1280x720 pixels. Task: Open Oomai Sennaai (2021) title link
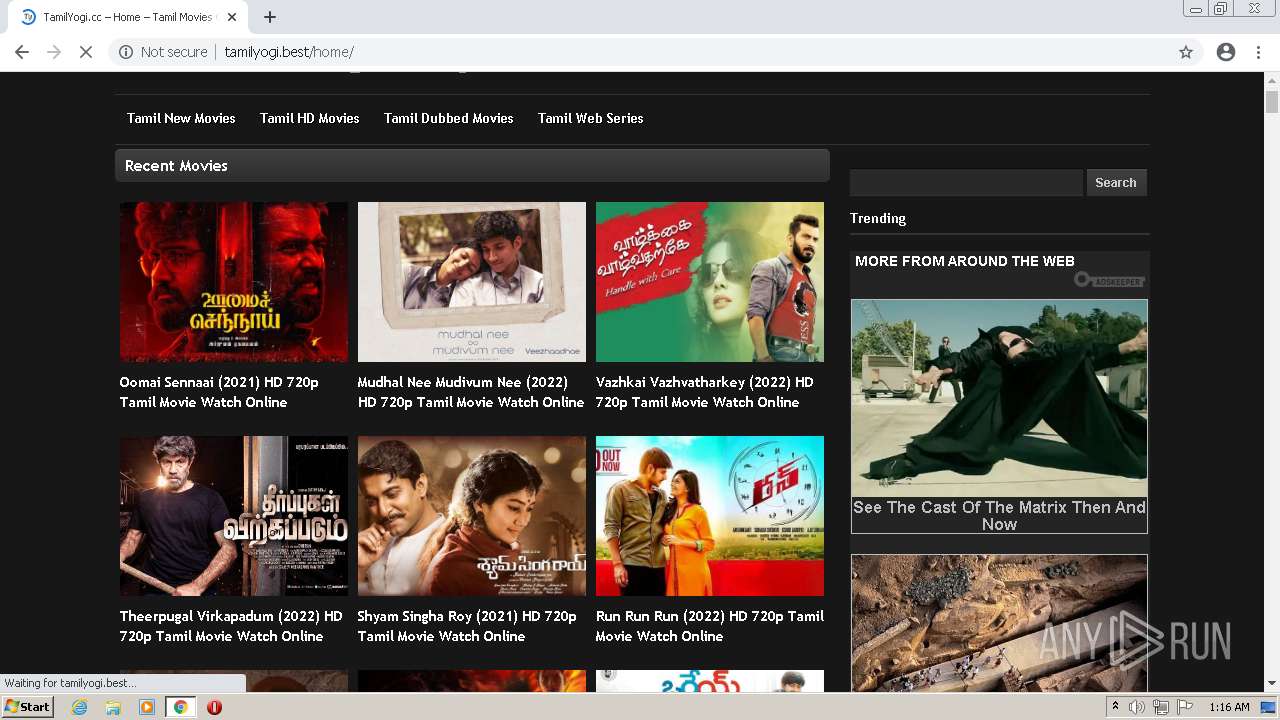click(x=219, y=392)
